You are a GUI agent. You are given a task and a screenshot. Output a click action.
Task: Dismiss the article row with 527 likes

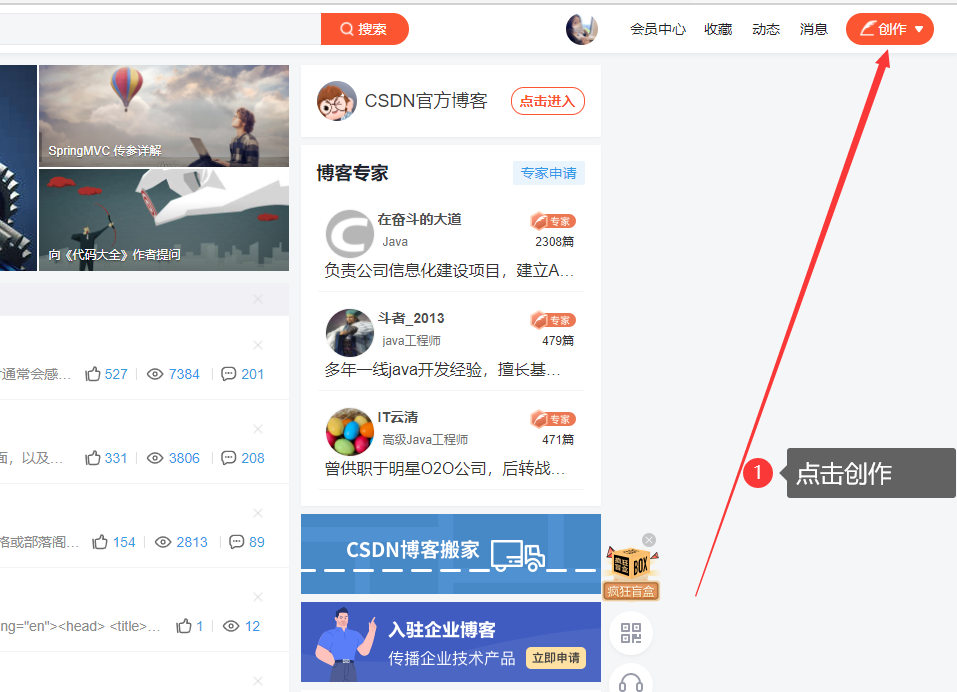(258, 345)
